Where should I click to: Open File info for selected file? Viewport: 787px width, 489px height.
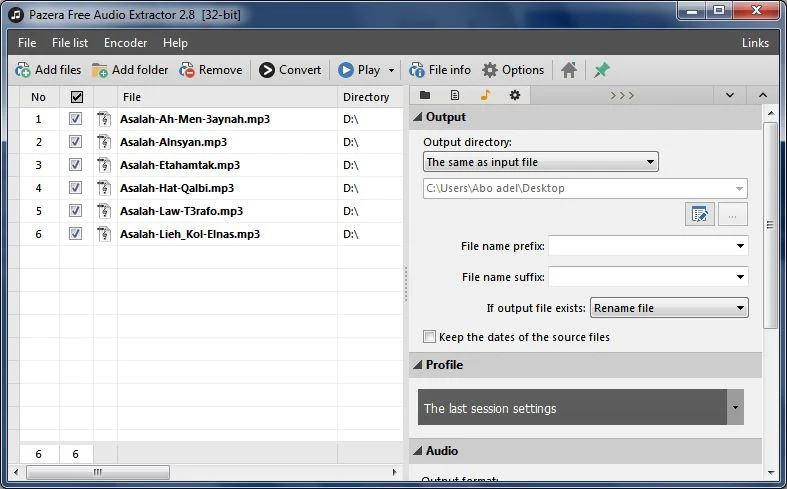440,70
